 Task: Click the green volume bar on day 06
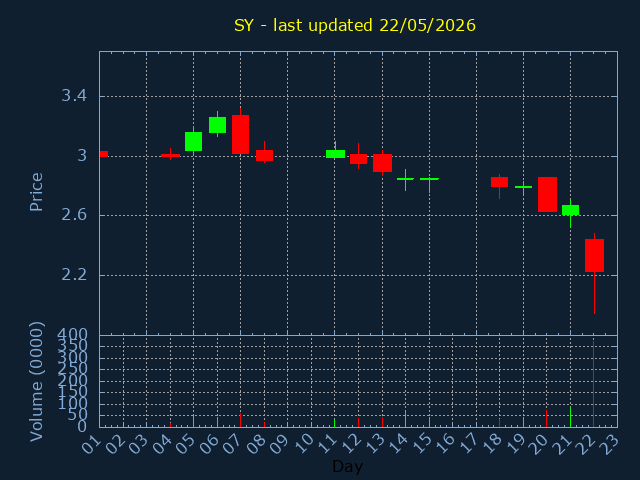tap(217, 422)
